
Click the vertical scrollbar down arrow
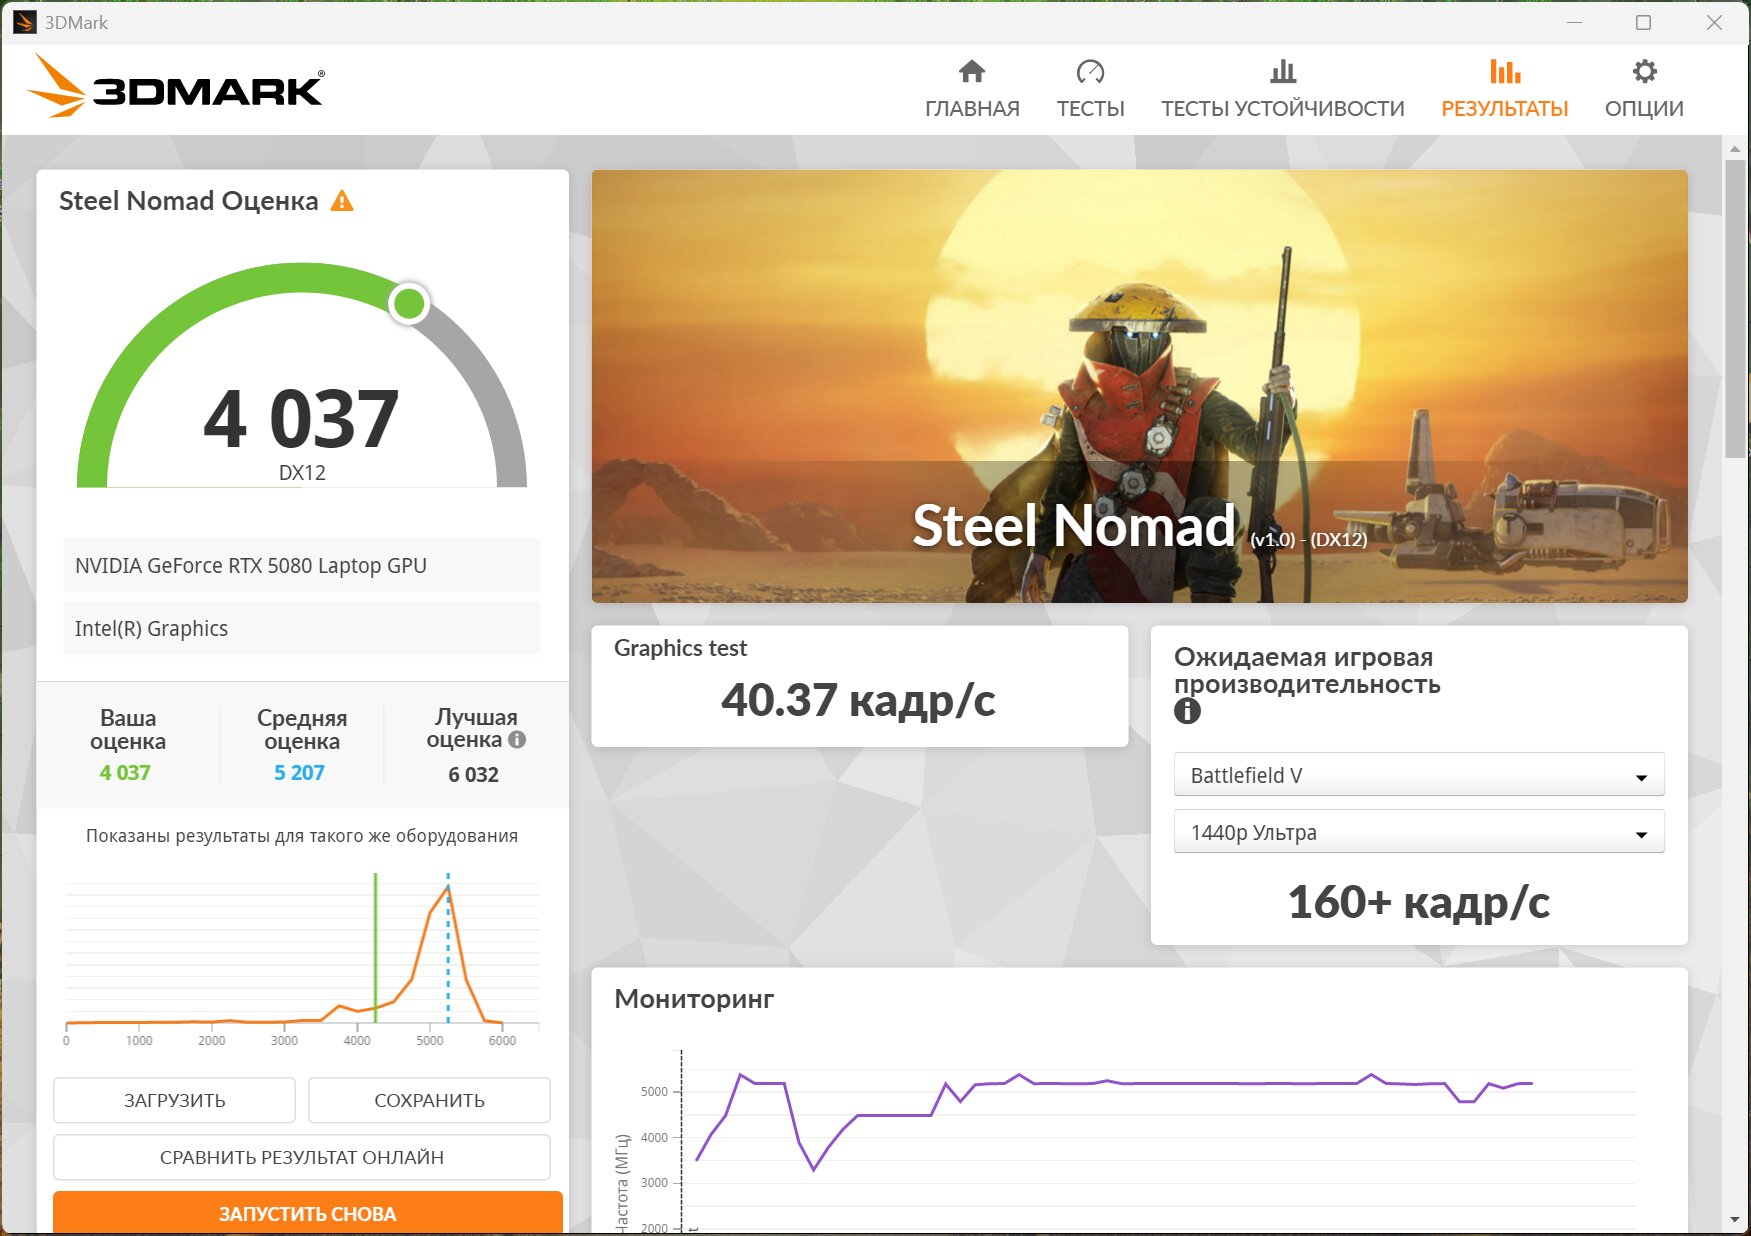pos(1735,1220)
